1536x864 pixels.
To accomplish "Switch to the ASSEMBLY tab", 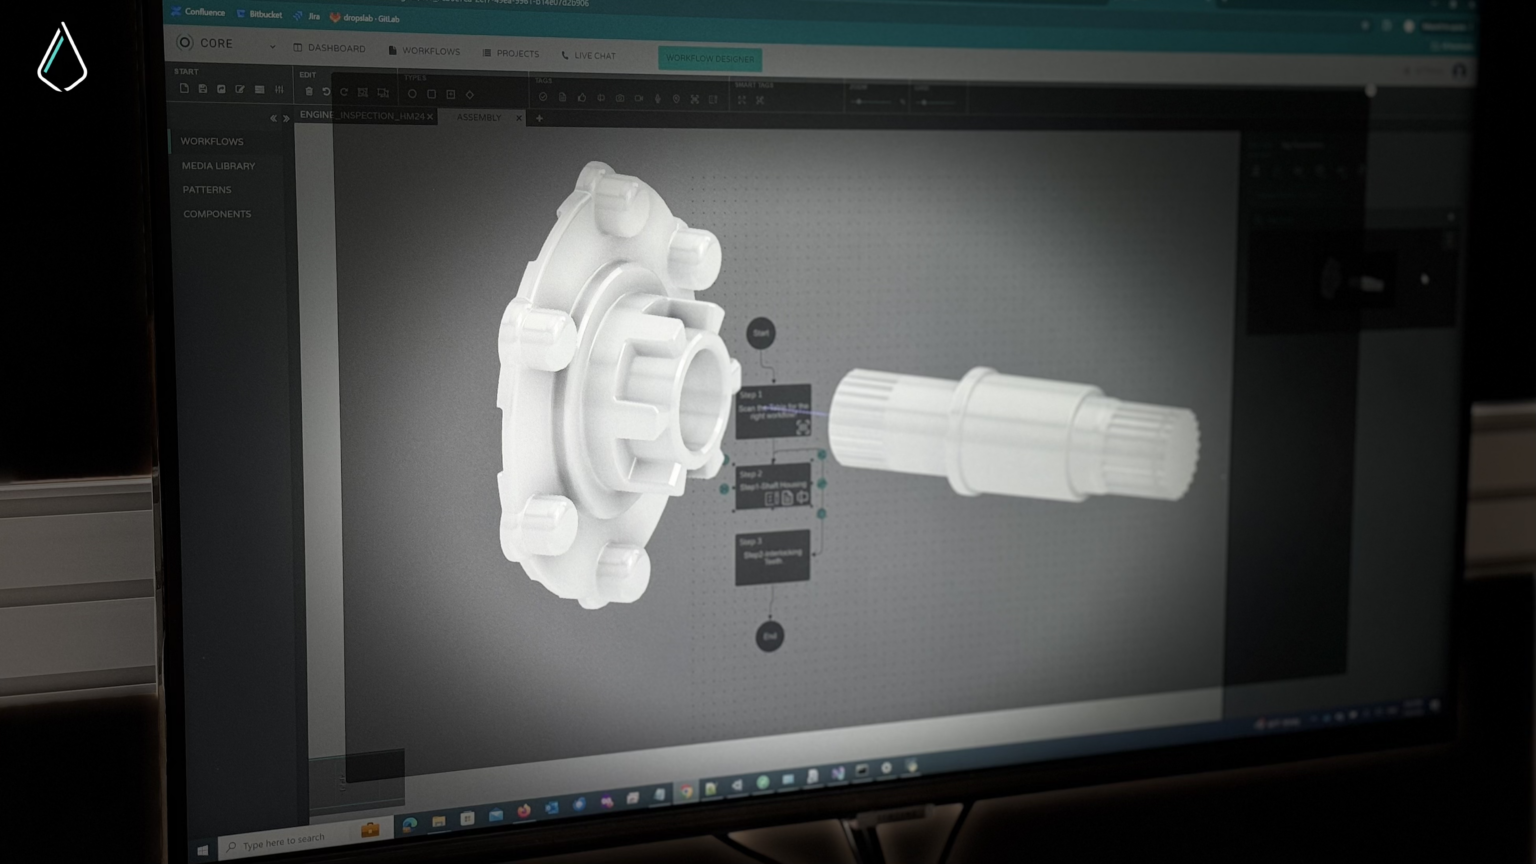I will 479,117.
